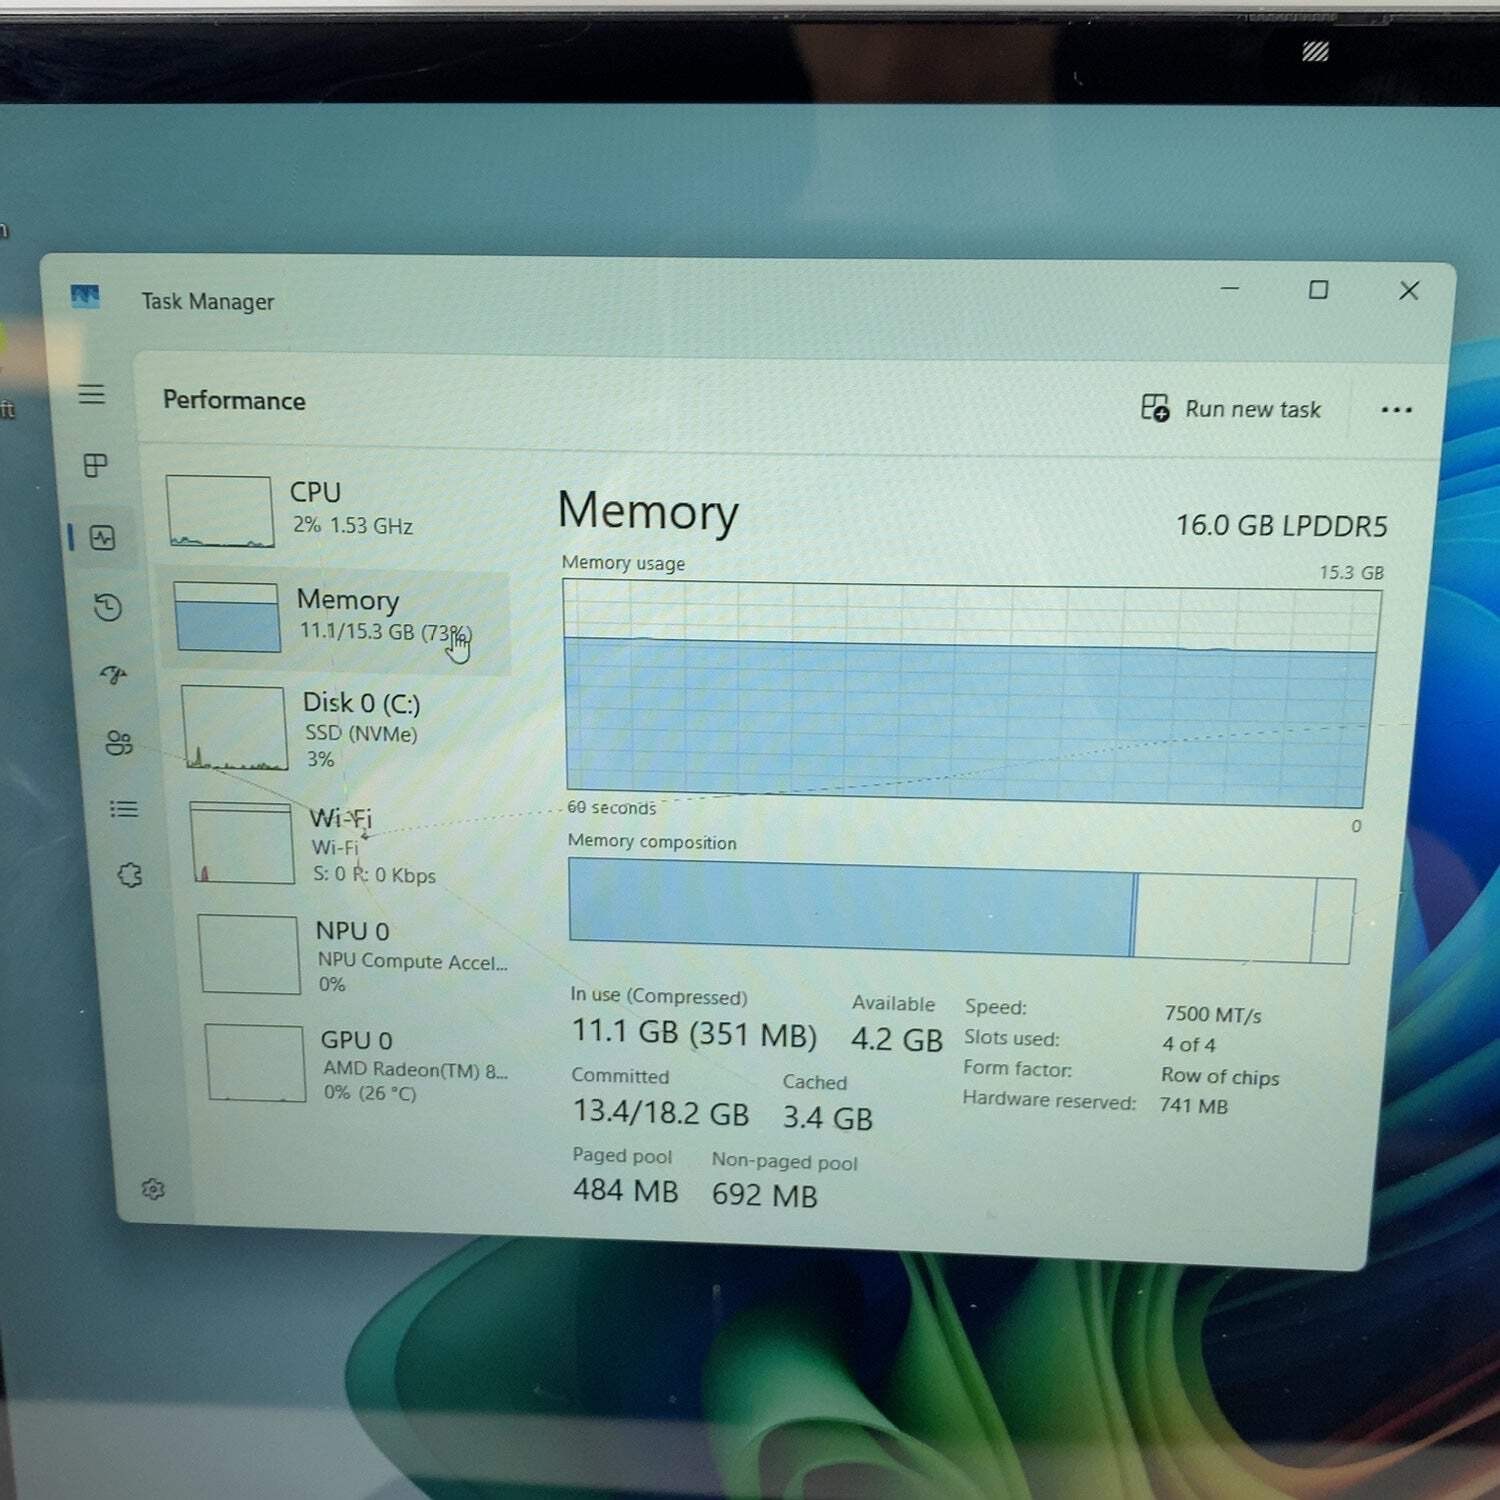
Task: Click the Memory heading title
Action: [x=648, y=511]
